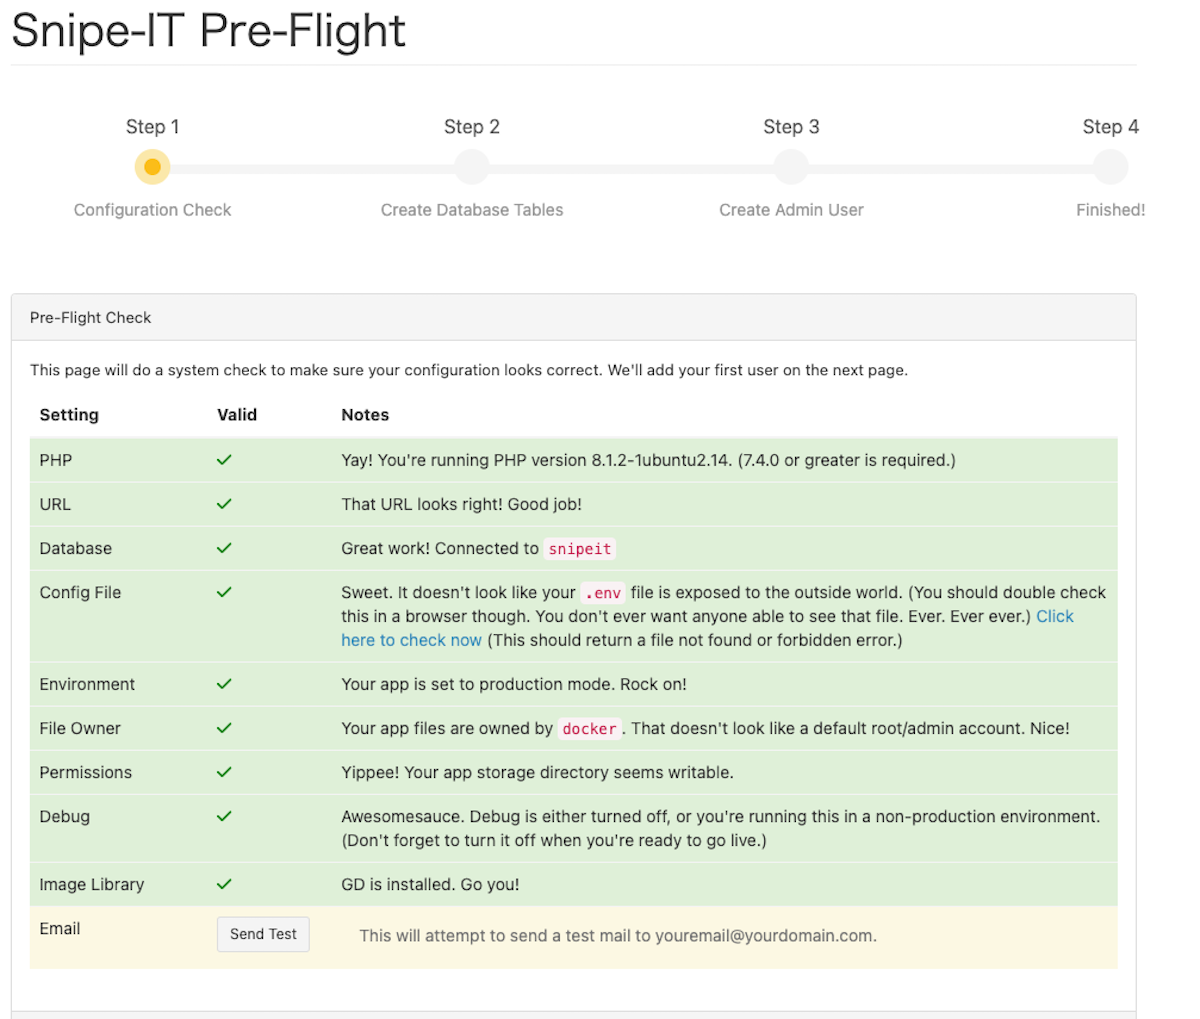Click the Pre-Flight Check panel header
Viewport: 1200px width, 1019px height.
click(91, 318)
